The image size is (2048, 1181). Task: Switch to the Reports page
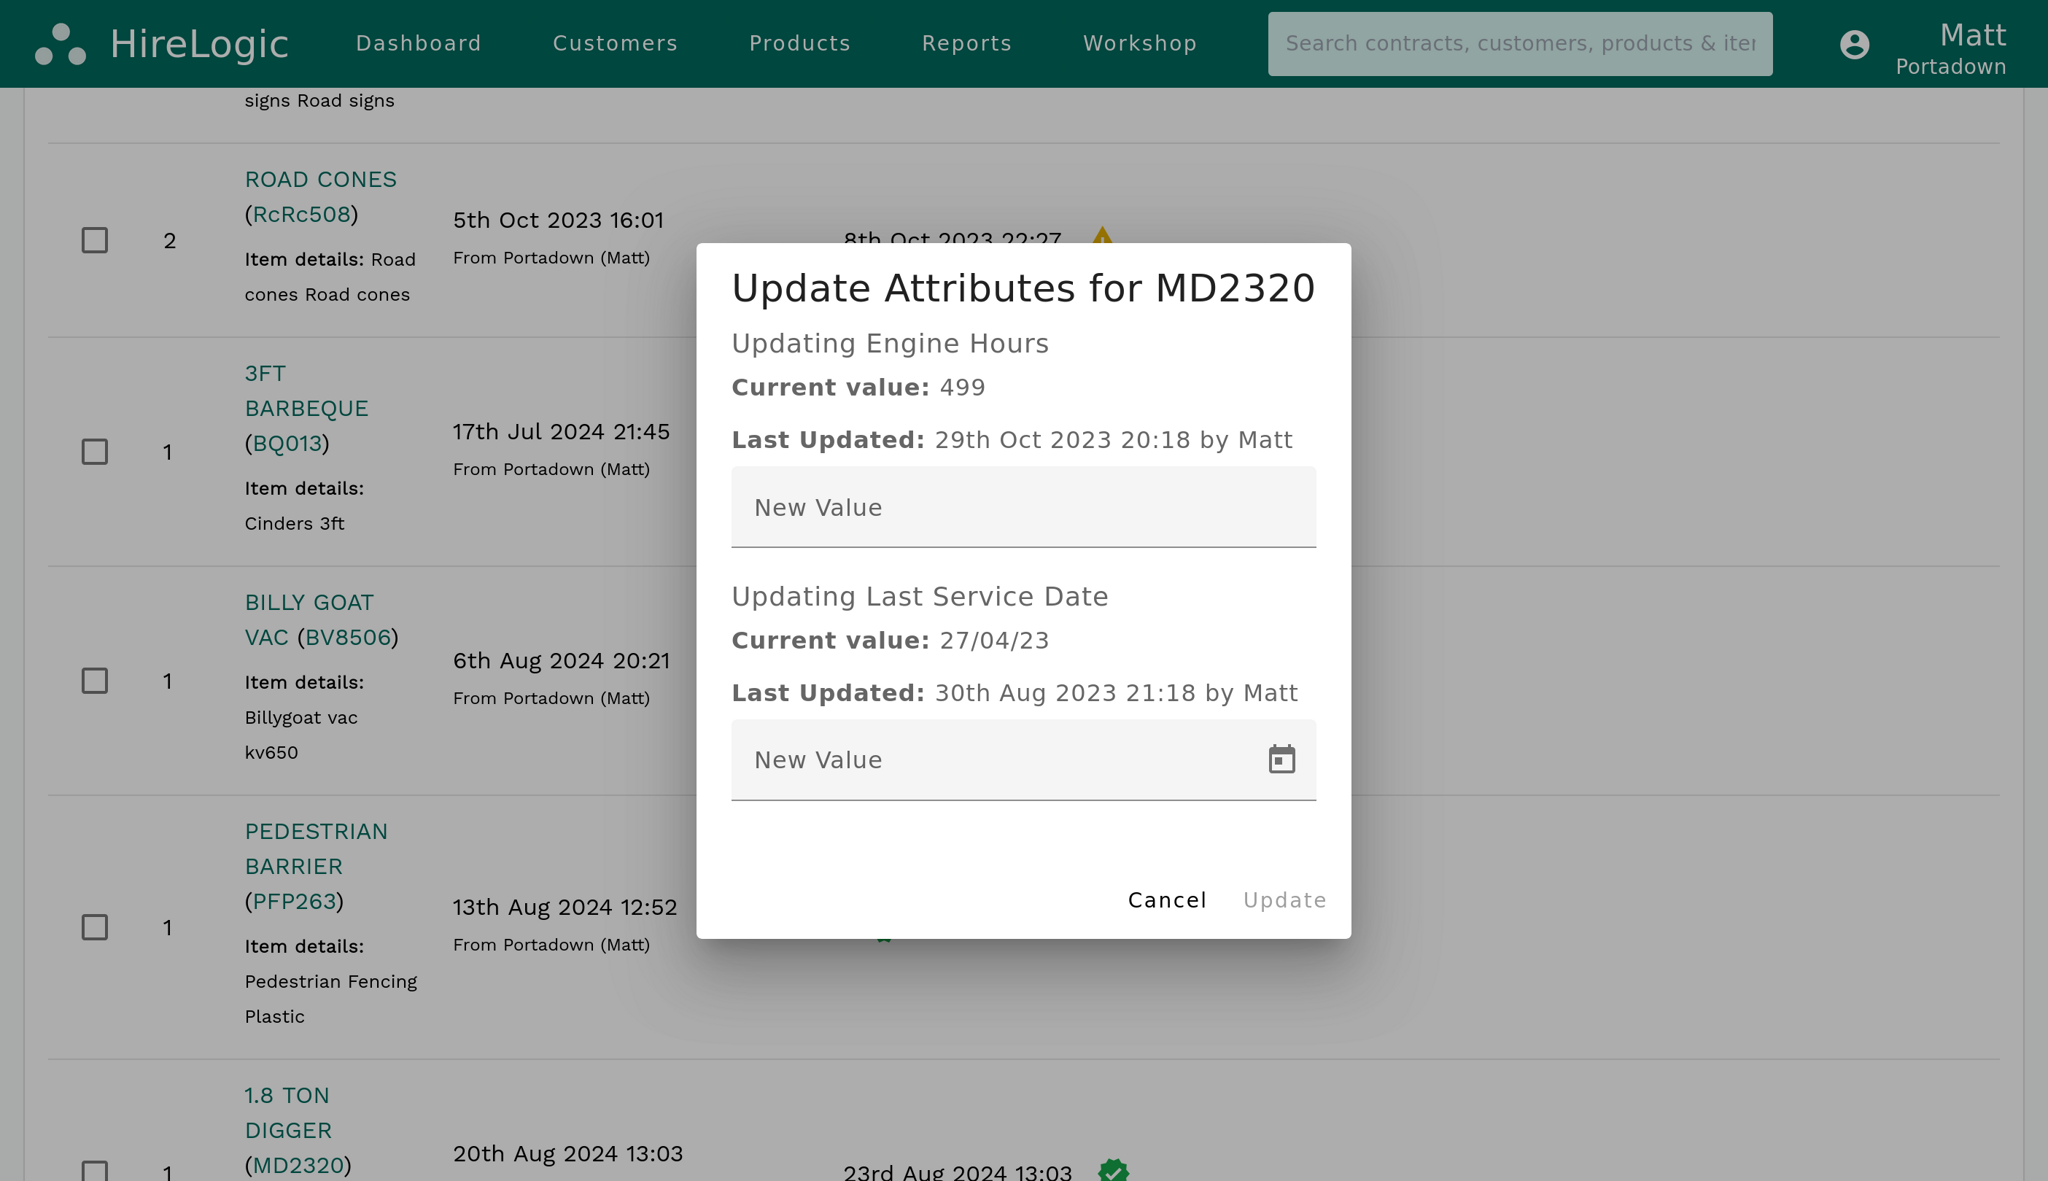(x=966, y=43)
